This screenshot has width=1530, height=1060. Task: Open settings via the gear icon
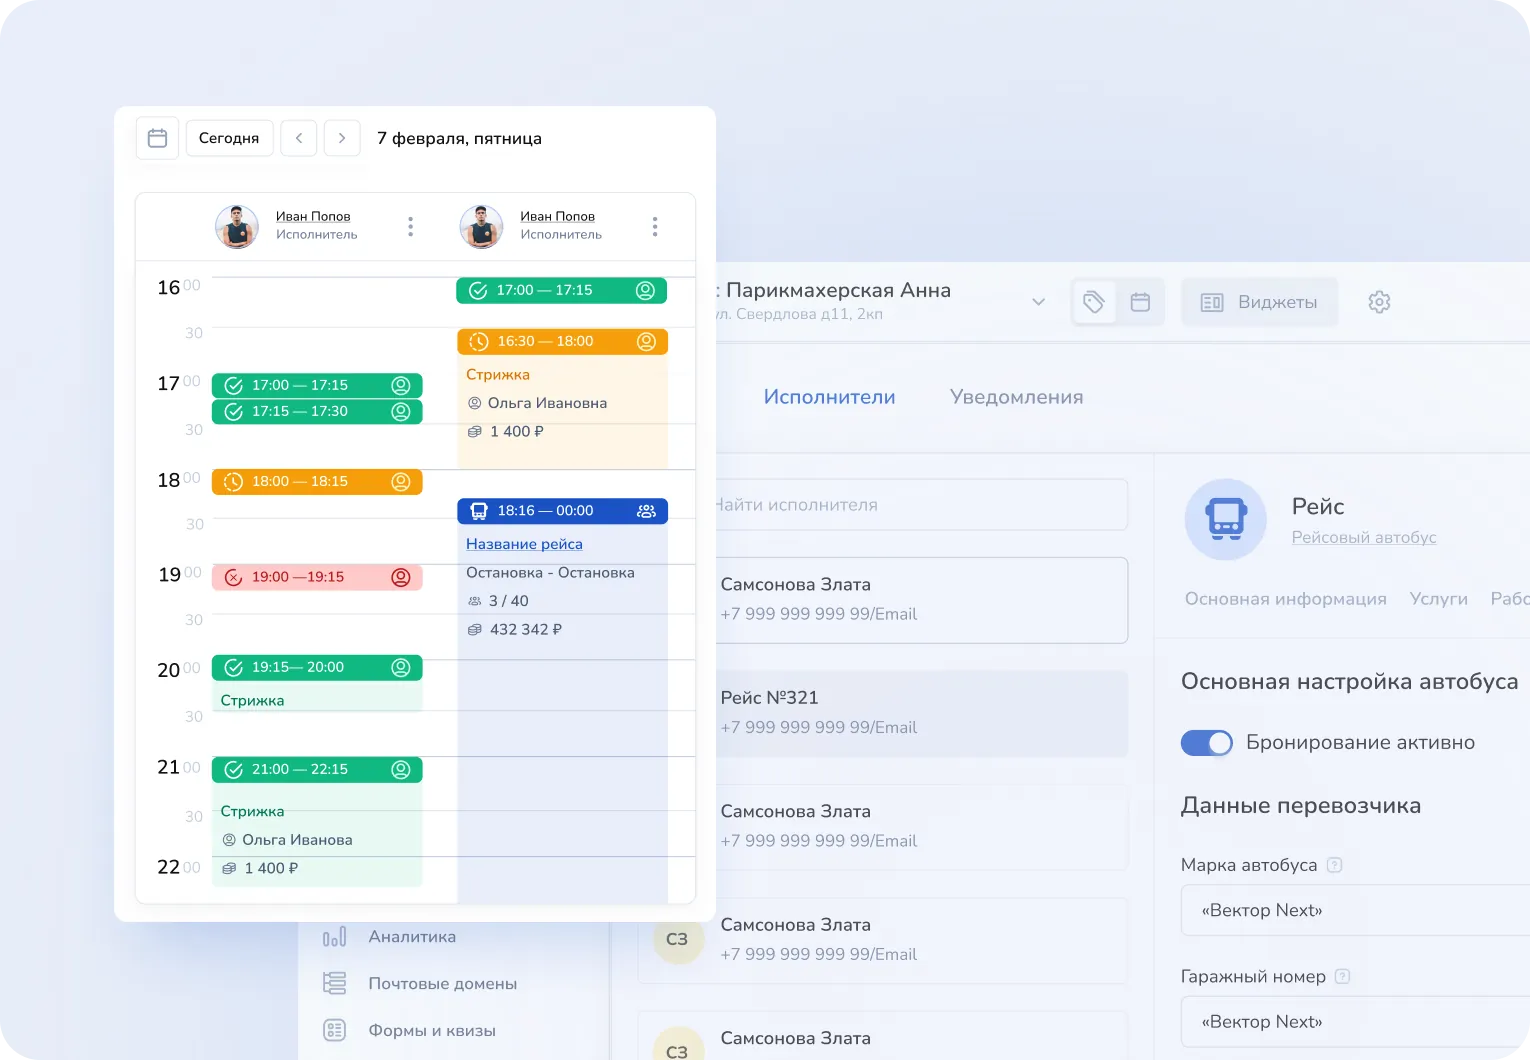click(1379, 301)
